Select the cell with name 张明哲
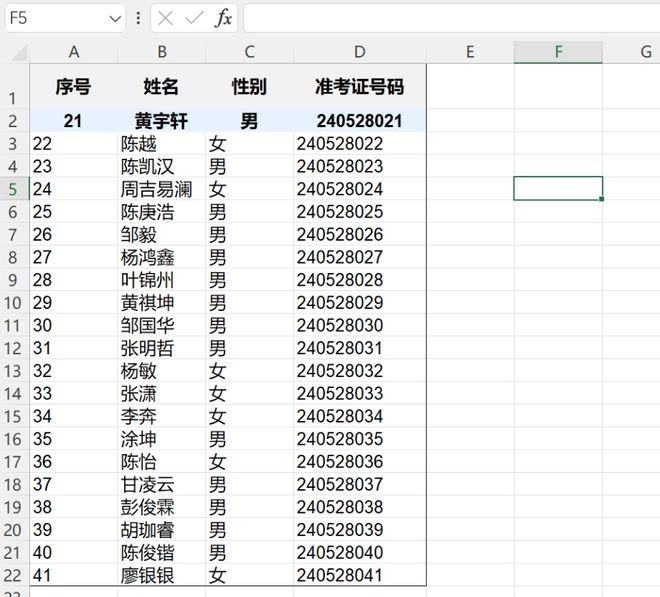This screenshot has width=660, height=597. pos(162,348)
